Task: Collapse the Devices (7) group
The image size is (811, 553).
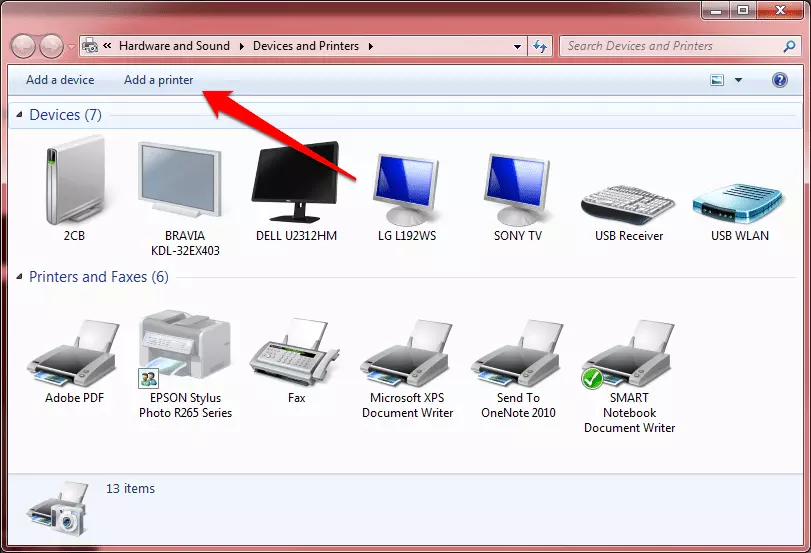Action: point(18,116)
